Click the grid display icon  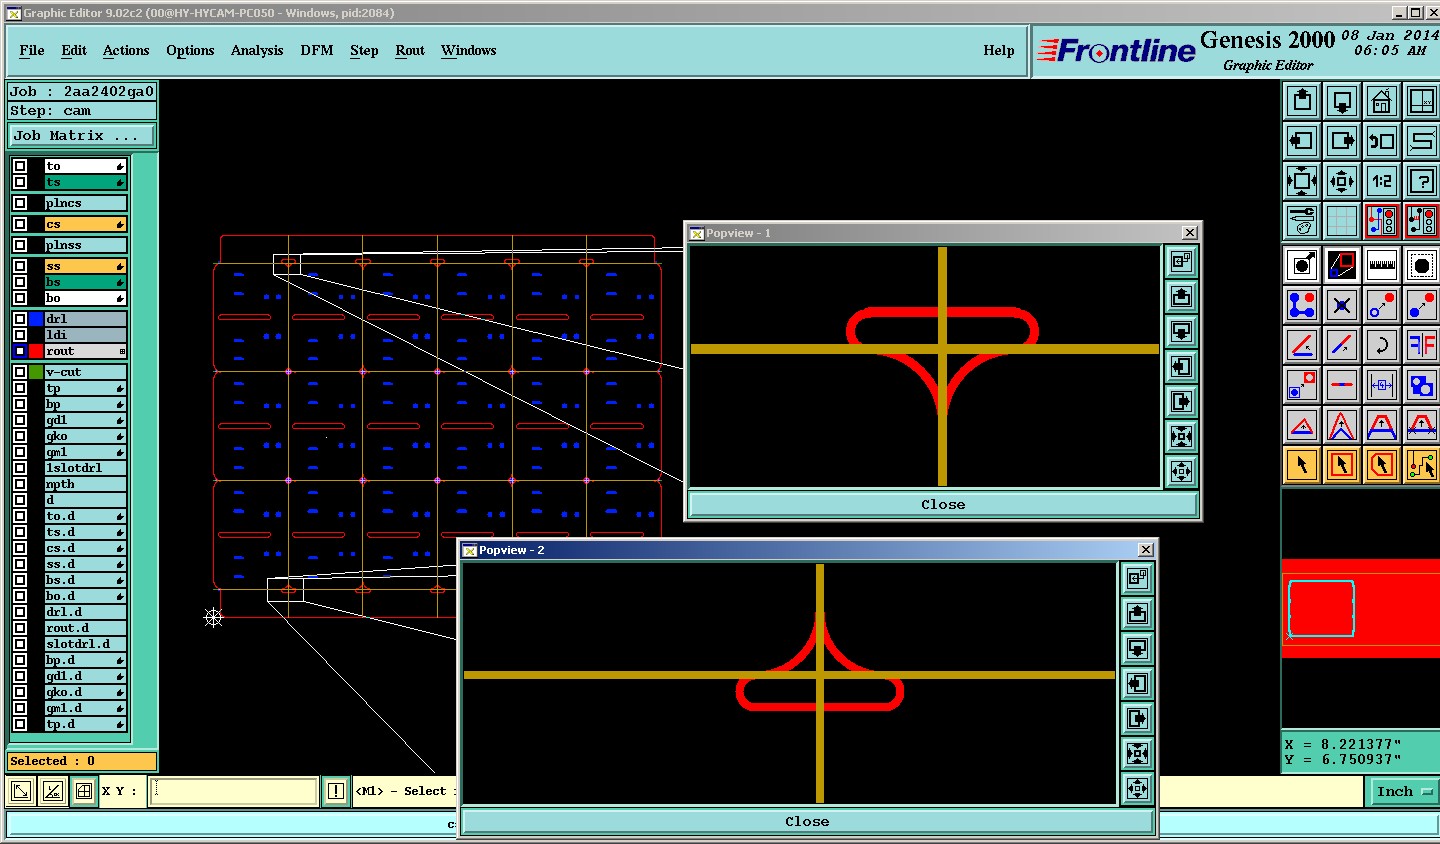pyautogui.click(x=1341, y=221)
